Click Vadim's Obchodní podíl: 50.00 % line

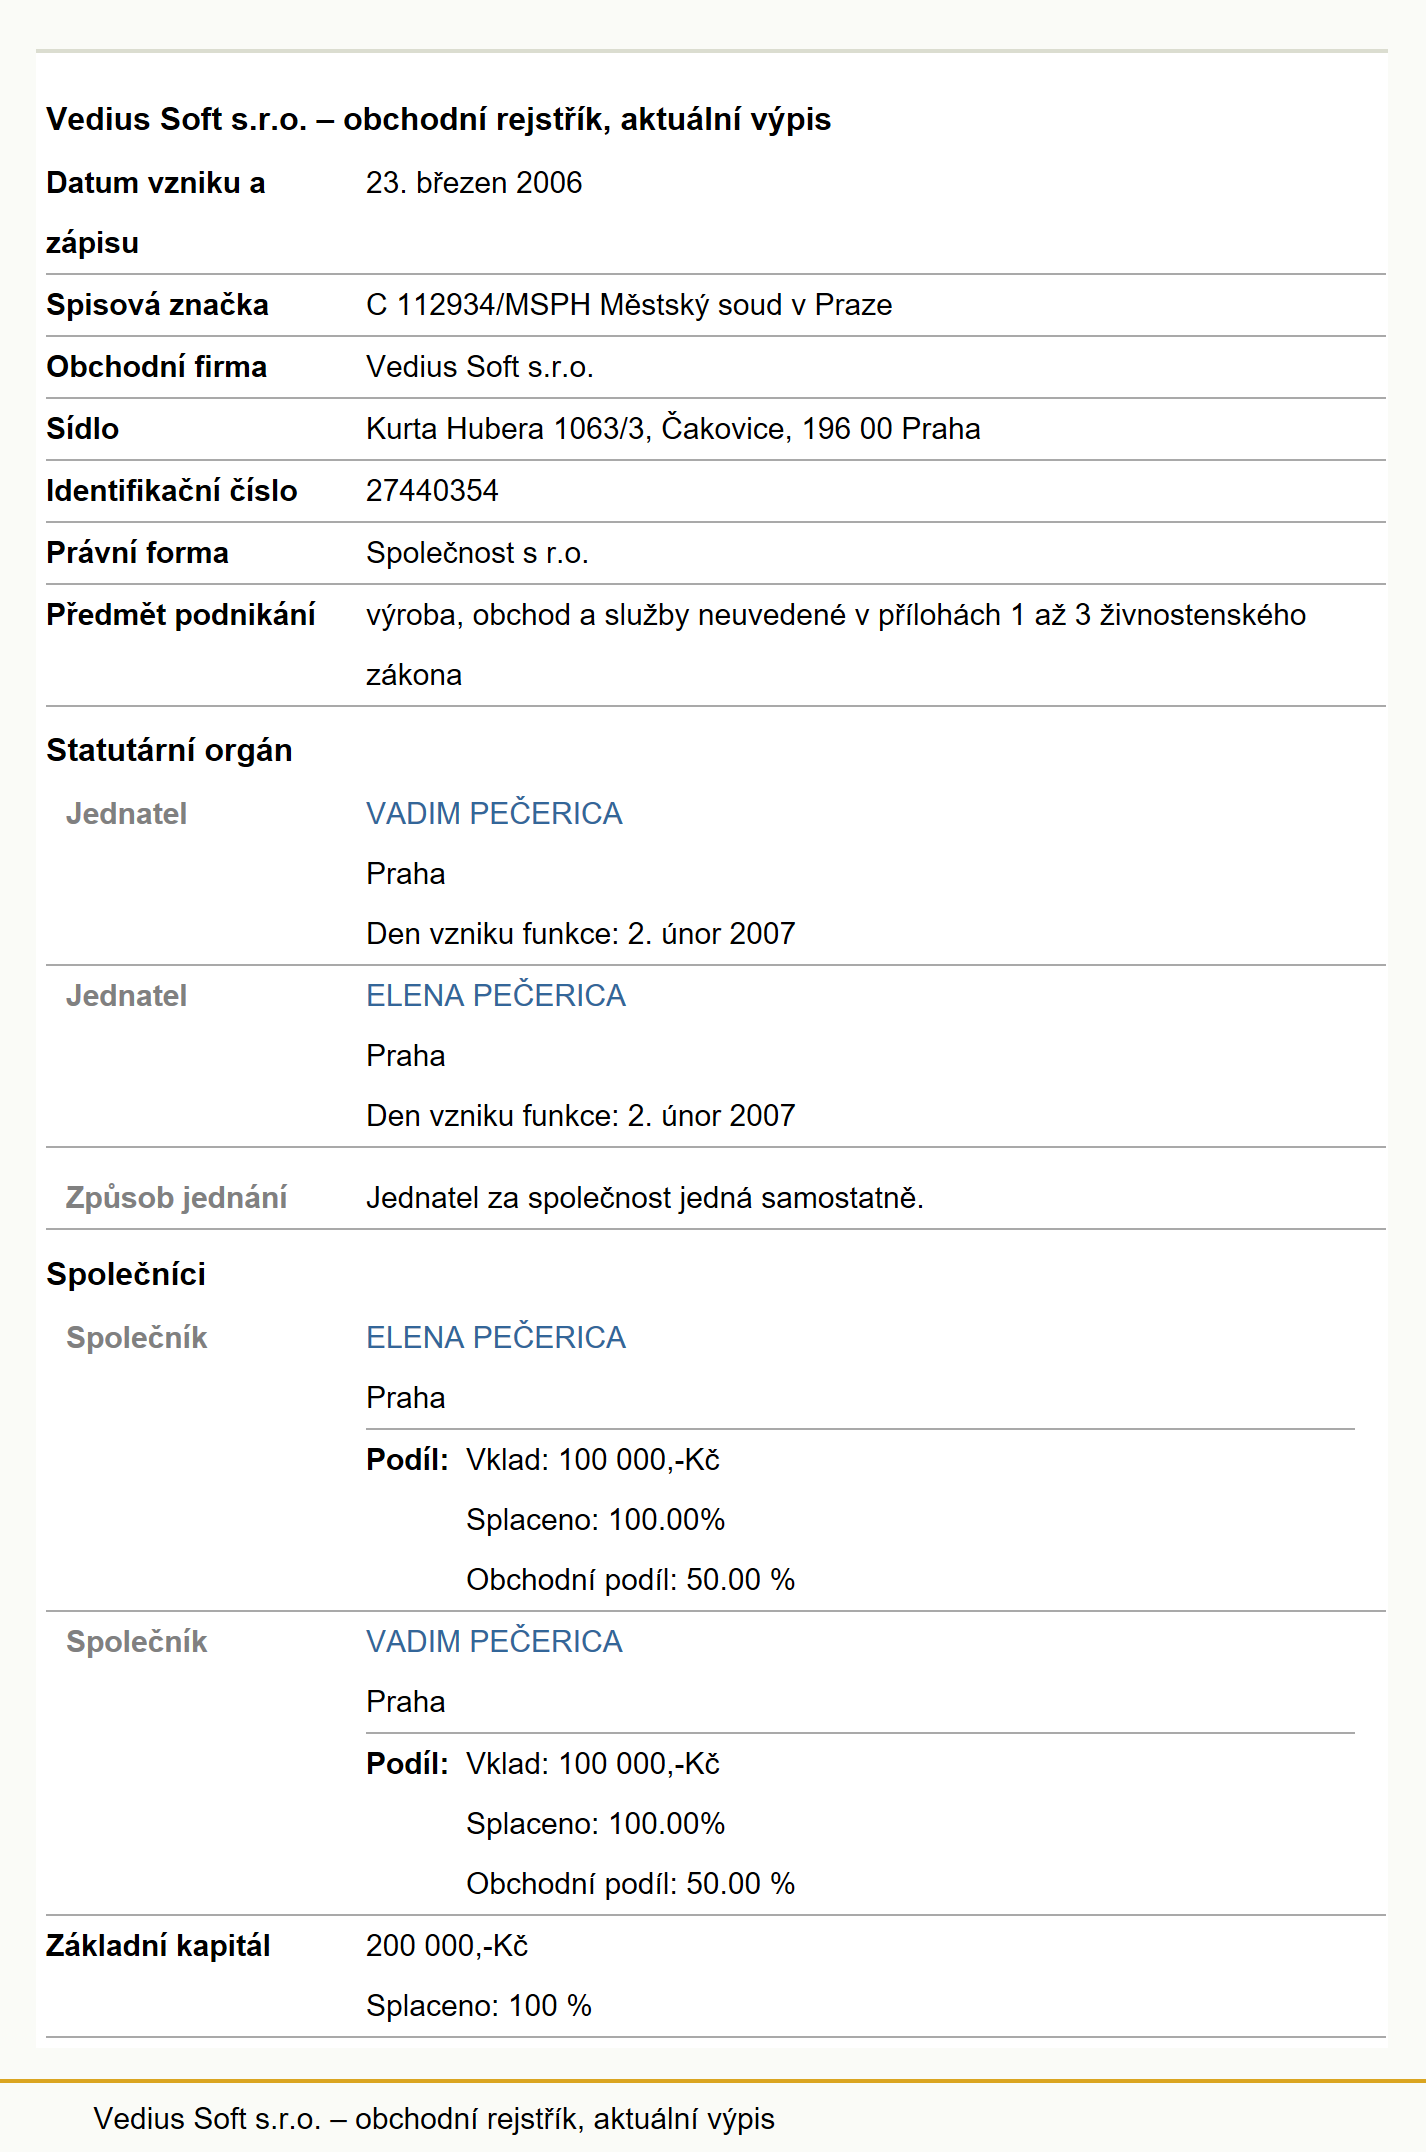(x=630, y=1883)
